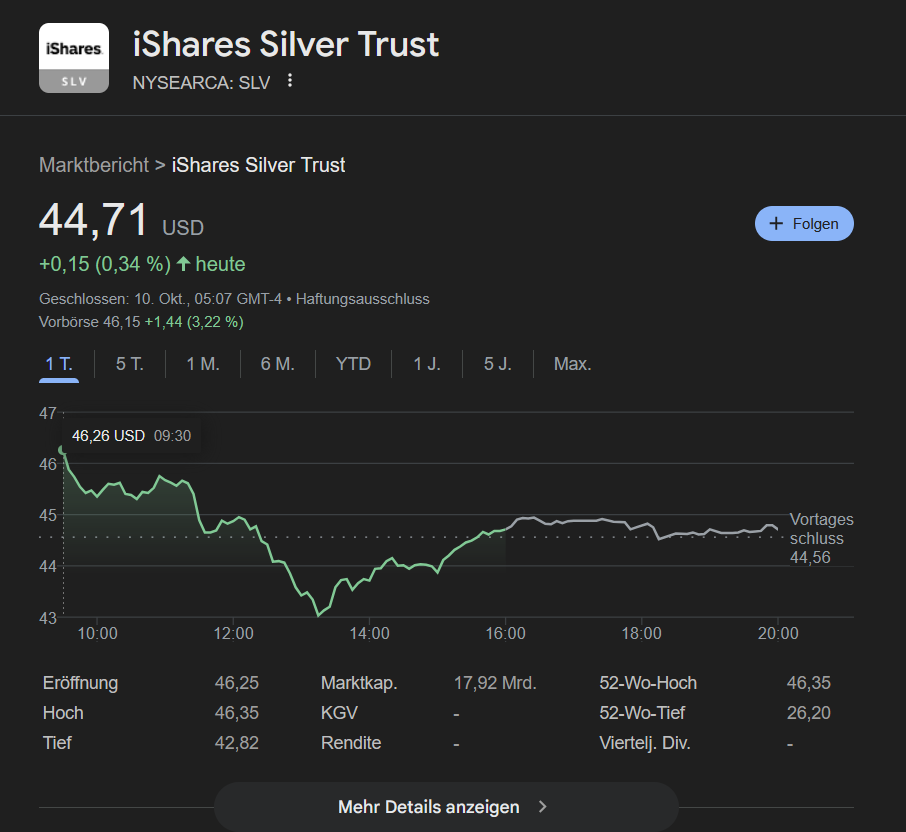Click the iShares SLV logo

(74, 58)
